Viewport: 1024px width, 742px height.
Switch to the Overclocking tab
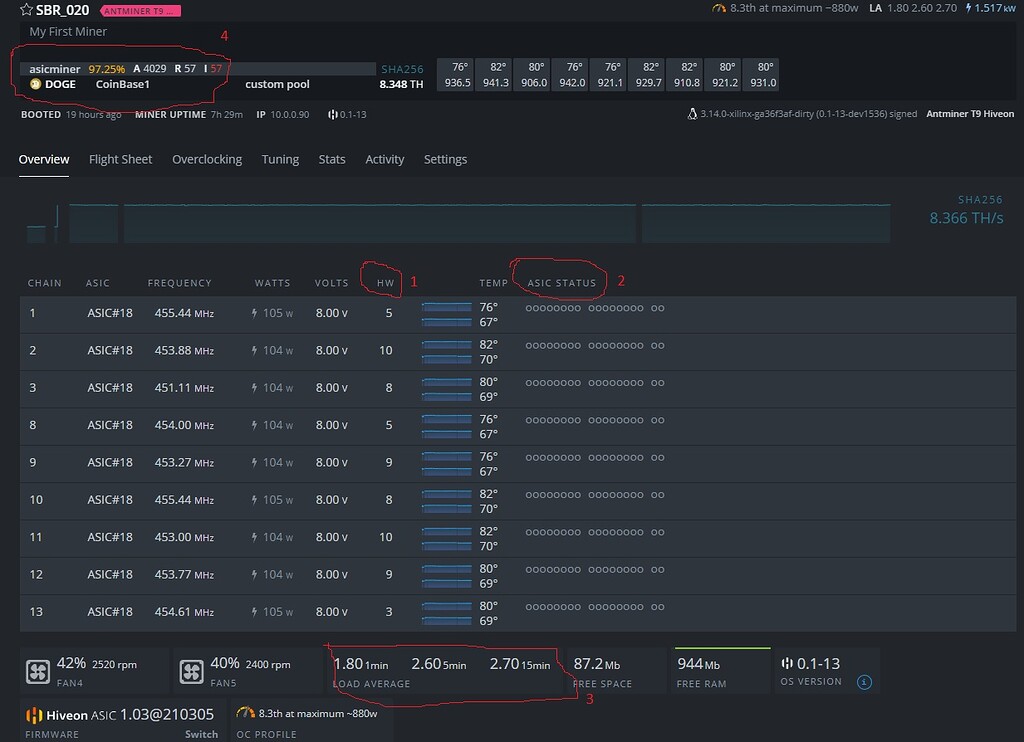click(x=207, y=159)
